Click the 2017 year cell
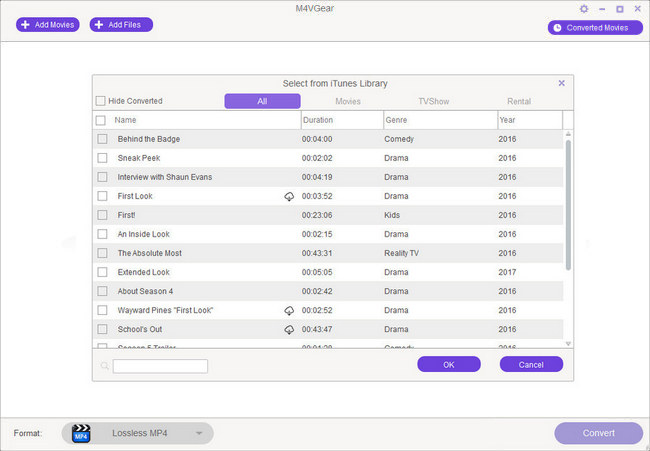 coord(507,272)
